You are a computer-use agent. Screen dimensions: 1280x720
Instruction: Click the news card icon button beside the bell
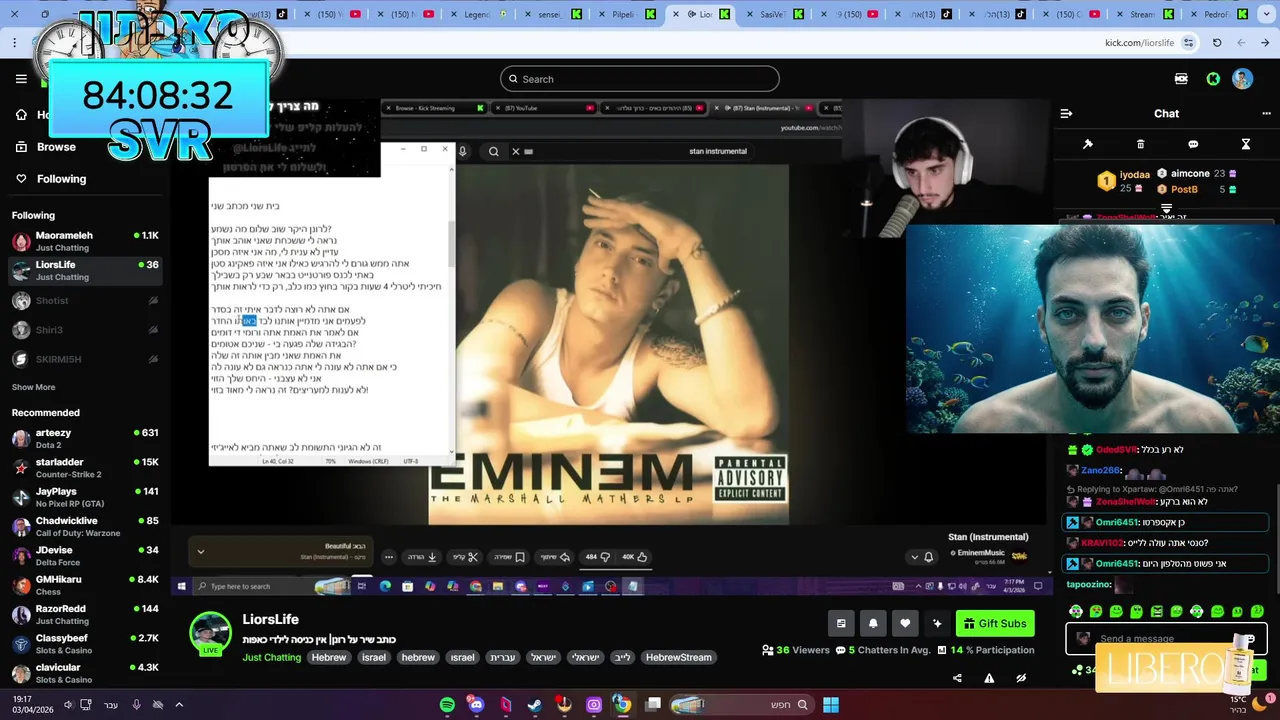841,623
